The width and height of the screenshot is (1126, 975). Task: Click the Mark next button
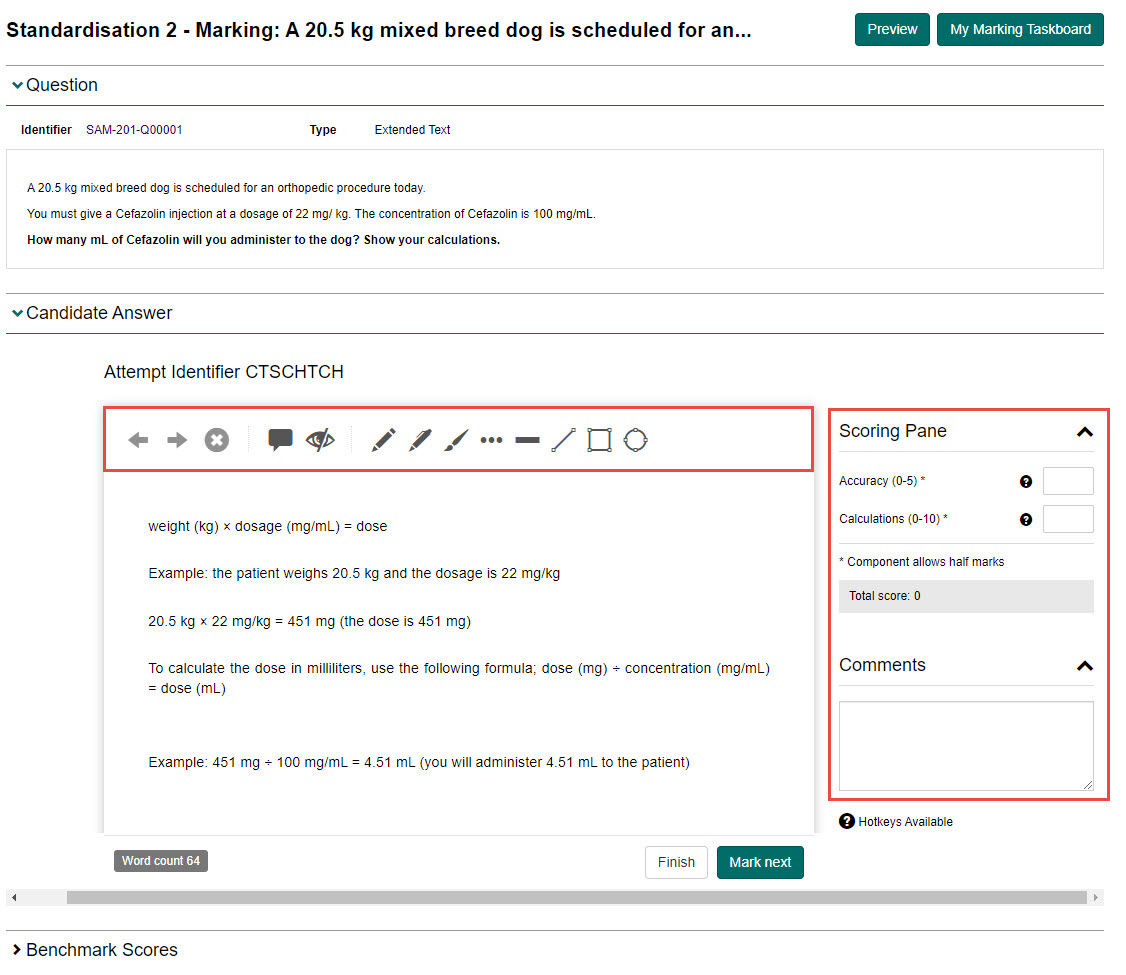[760, 862]
